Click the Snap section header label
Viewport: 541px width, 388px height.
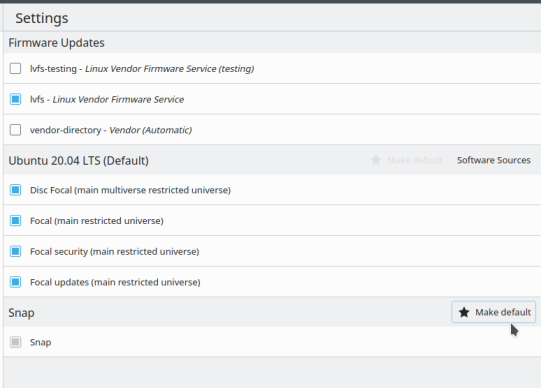(21, 313)
